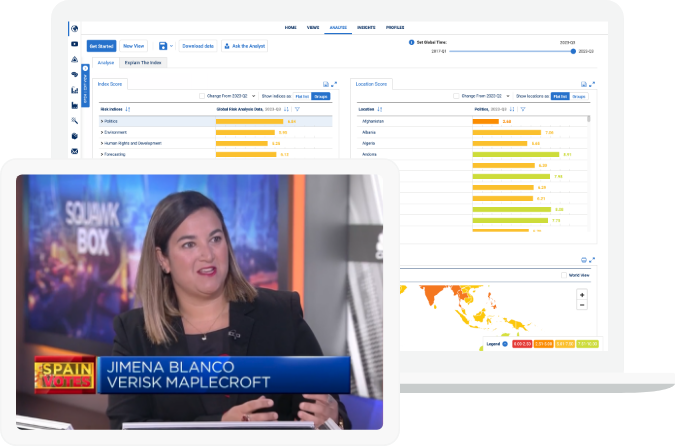Expand the Politics index row
Viewport: 675px width, 446px height.
click(x=102, y=121)
